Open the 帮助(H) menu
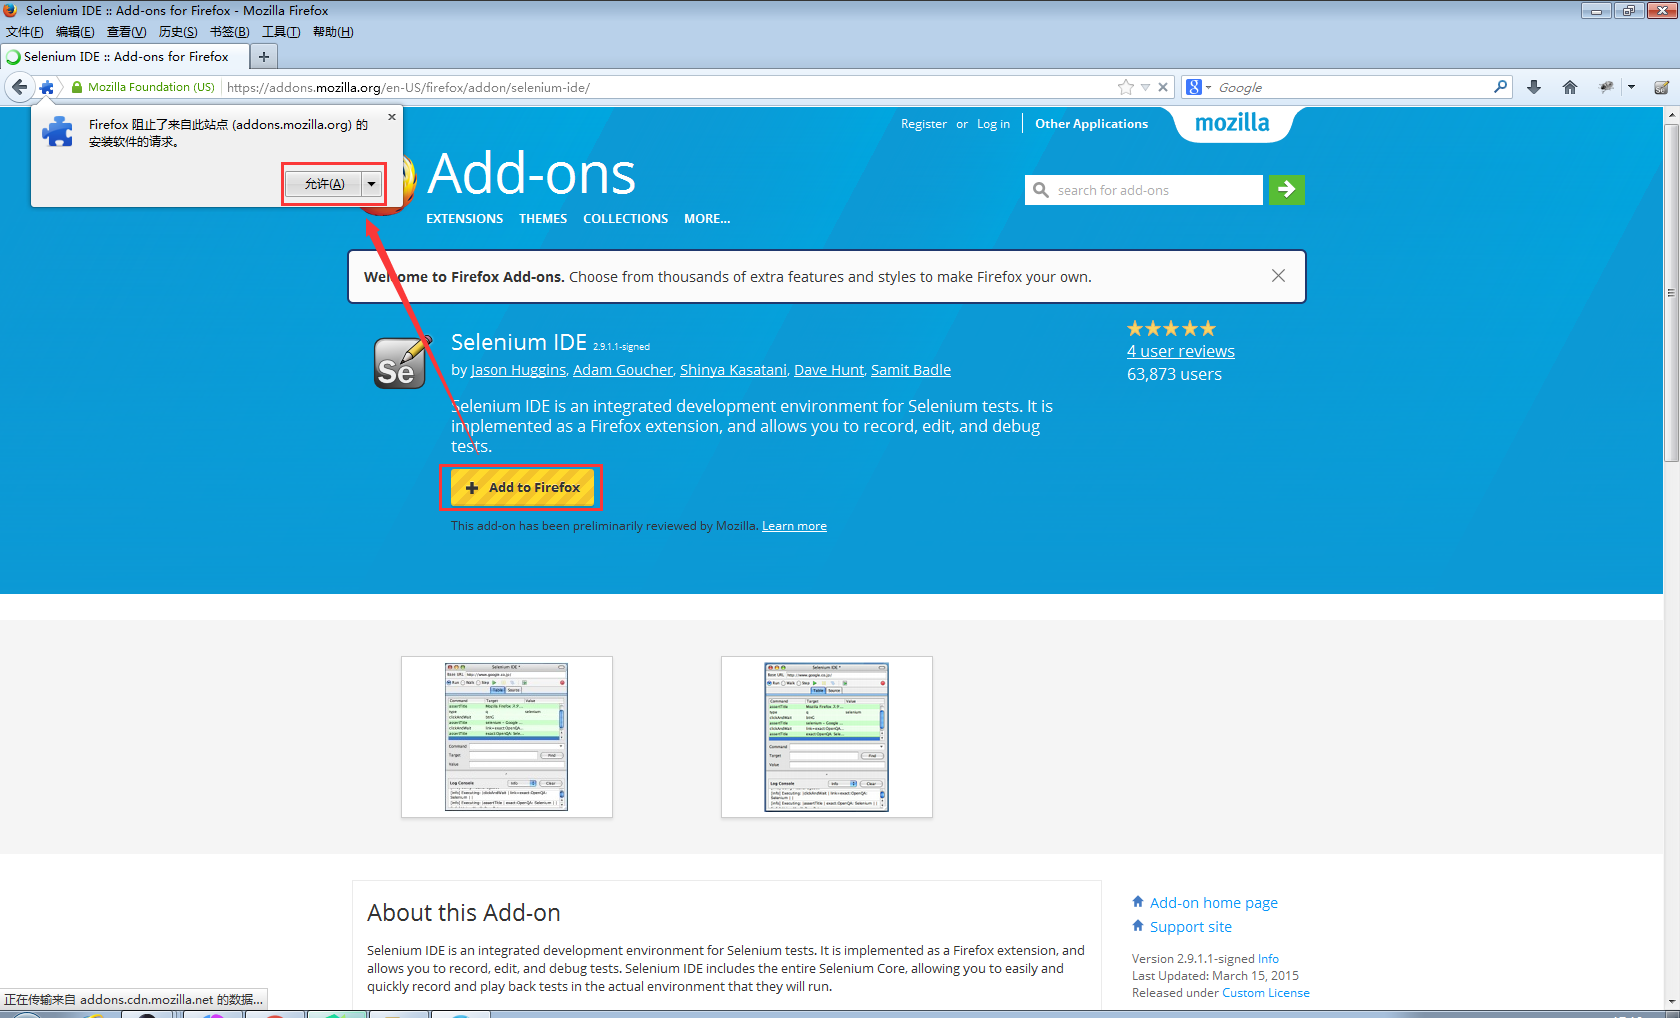 click(333, 32)
